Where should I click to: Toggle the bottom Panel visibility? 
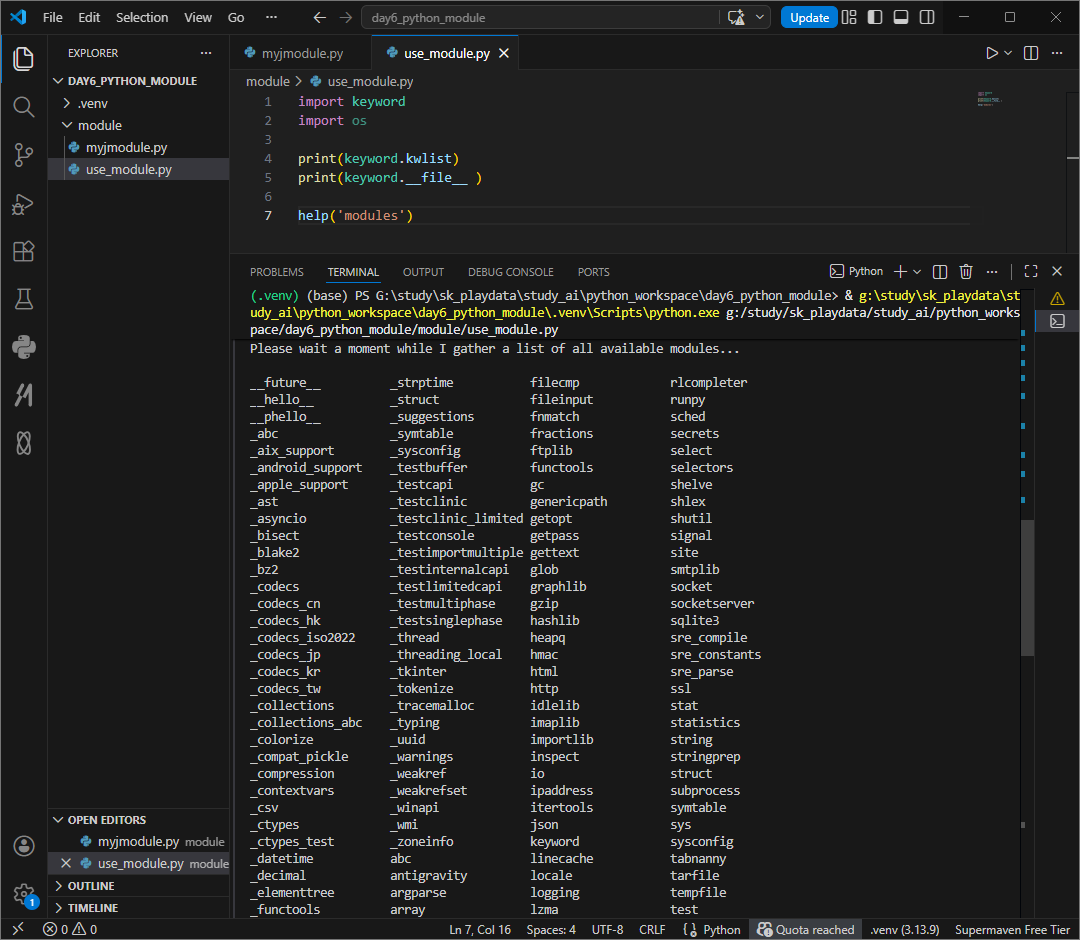pyautogui.click(x=901, y=17)
